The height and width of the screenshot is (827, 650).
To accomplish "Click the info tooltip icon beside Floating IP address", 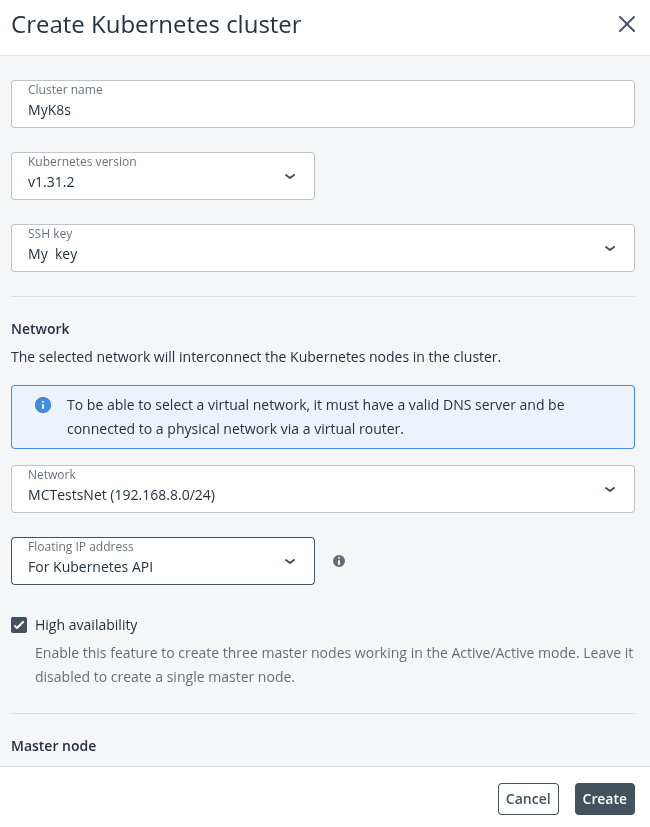I will pyautogui.click(x=339, y=561).
